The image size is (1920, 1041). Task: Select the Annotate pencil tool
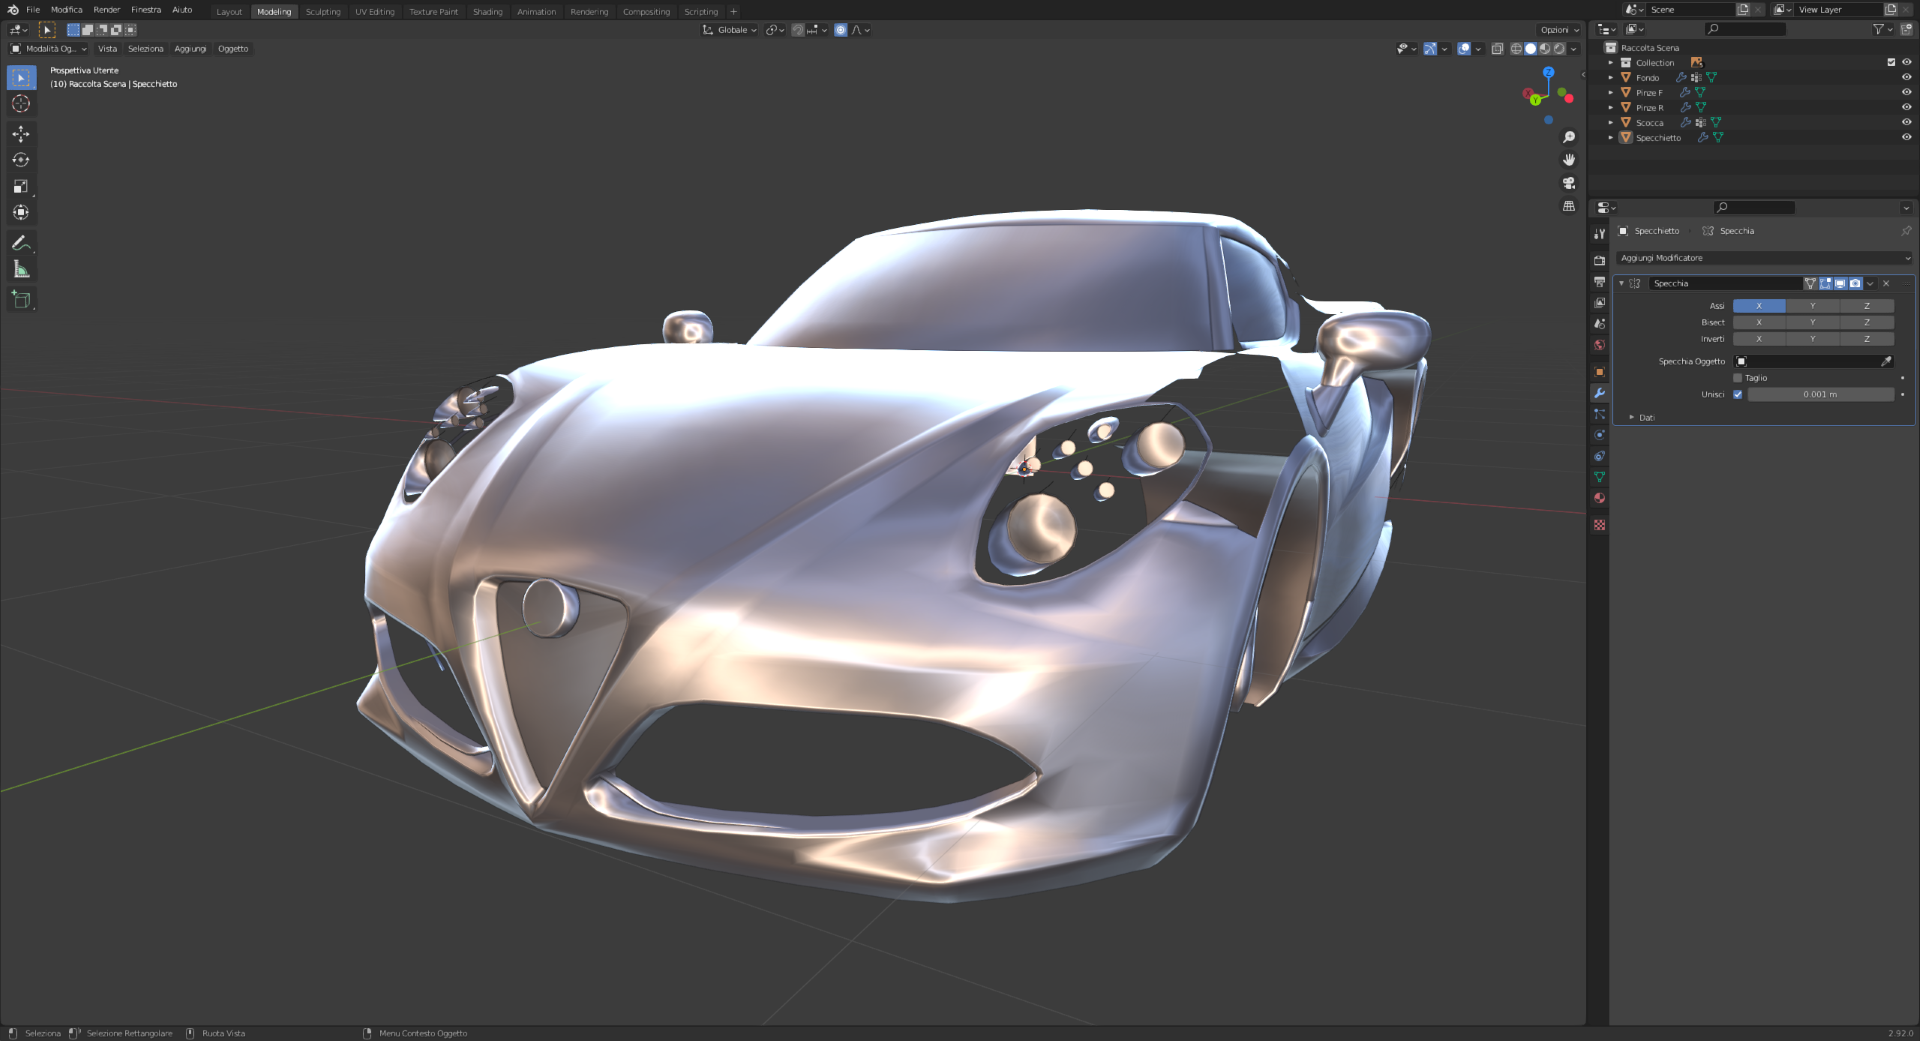[21, 243]
